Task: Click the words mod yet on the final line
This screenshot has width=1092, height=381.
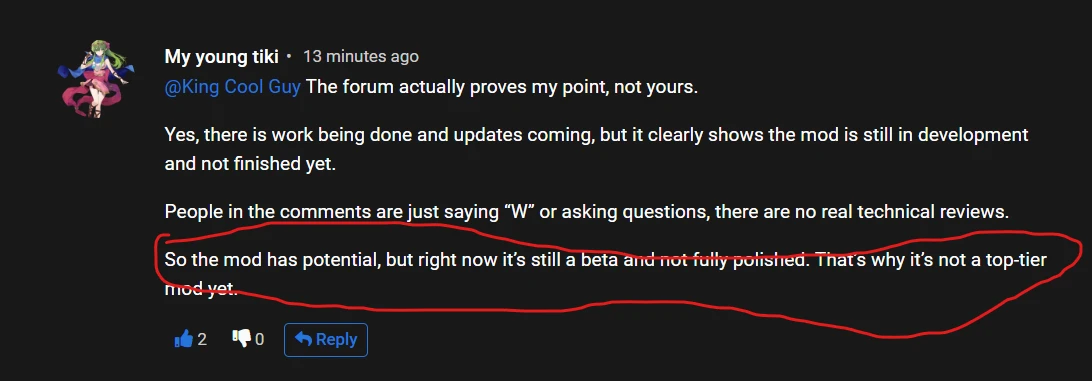Action: [x=201, y=288]
